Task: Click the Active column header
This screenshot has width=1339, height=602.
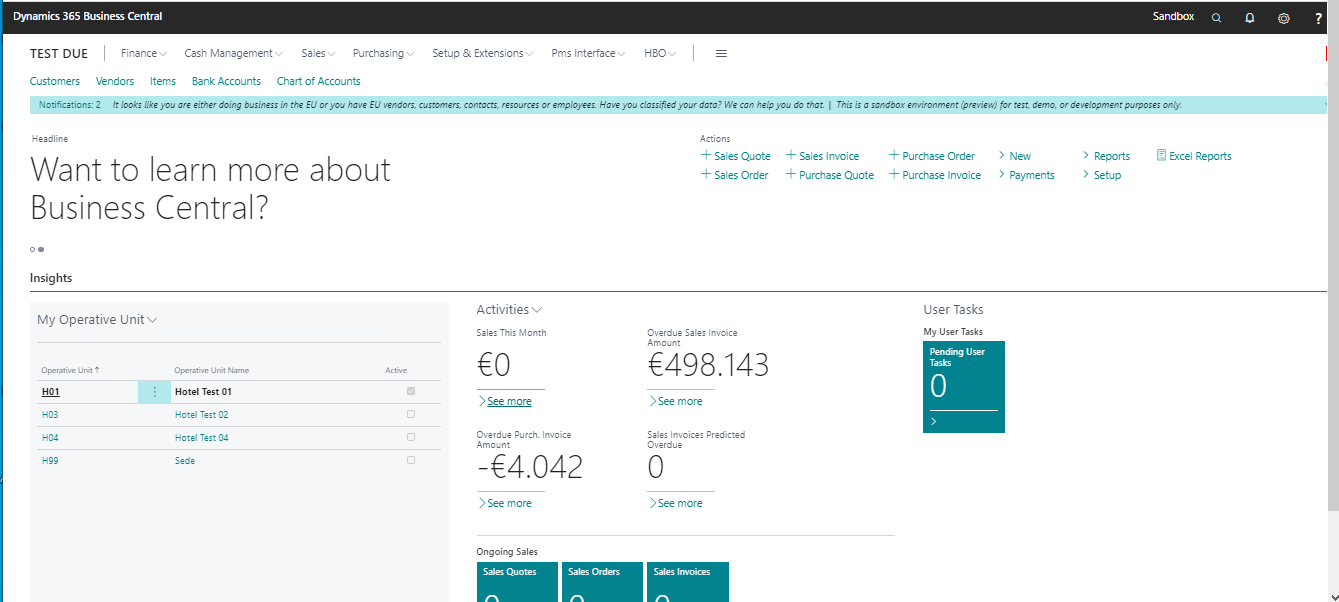Action: [396, 370]
